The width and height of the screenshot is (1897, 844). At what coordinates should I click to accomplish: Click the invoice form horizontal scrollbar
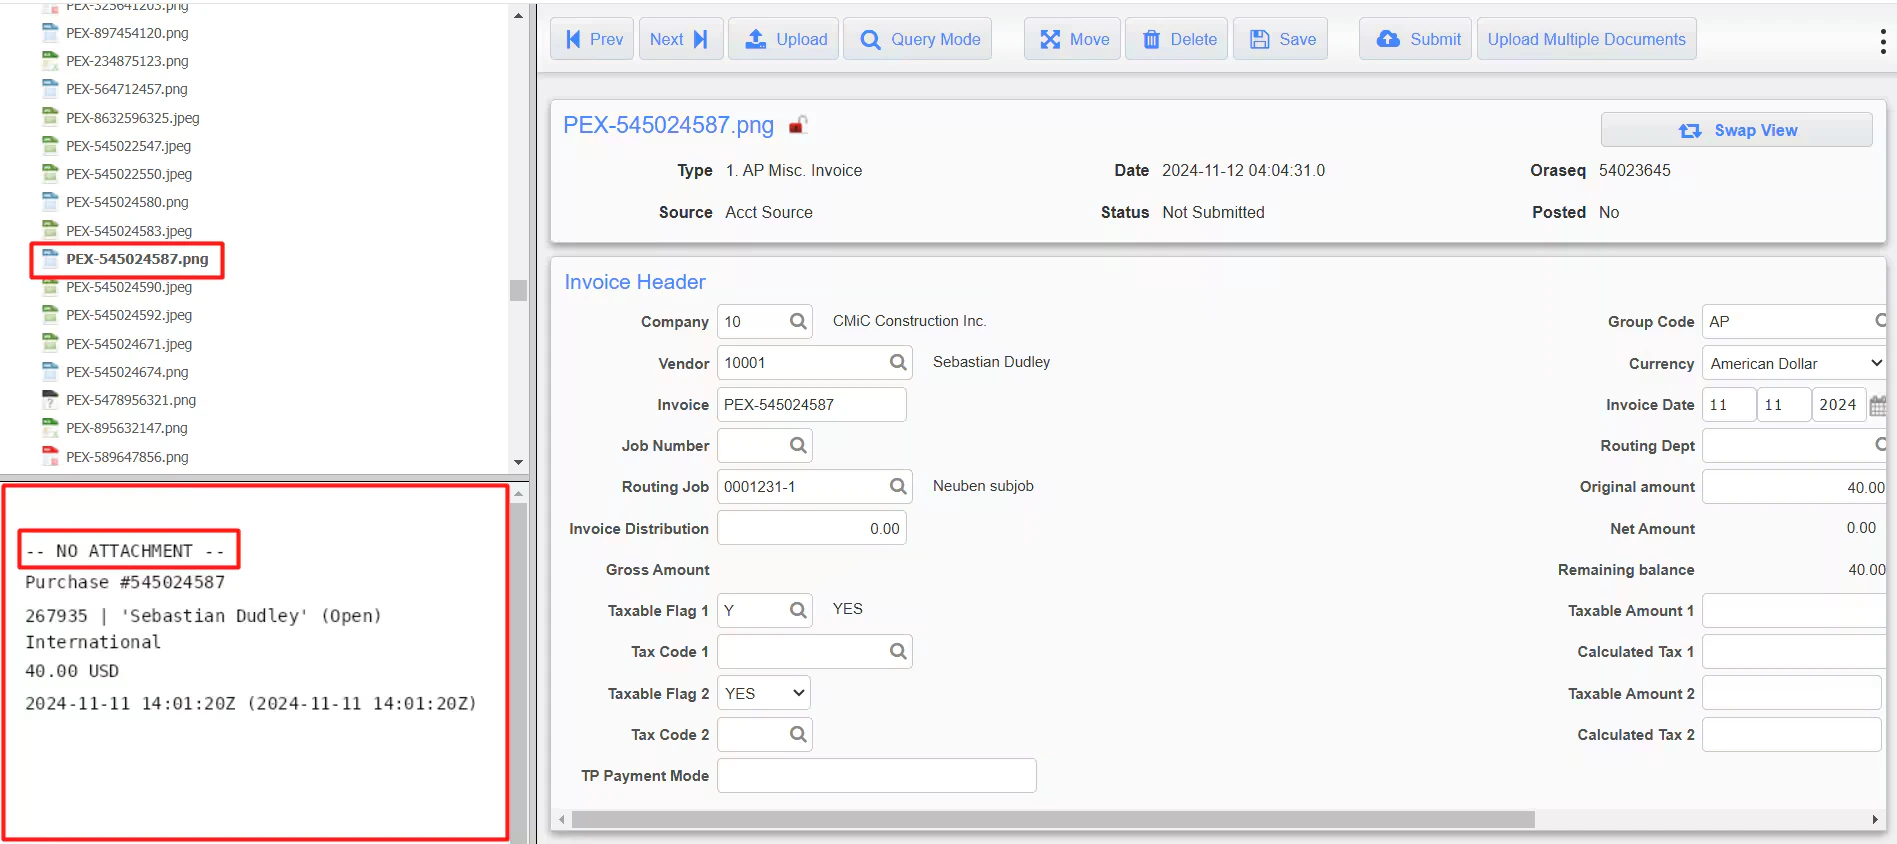point(1053,820)
